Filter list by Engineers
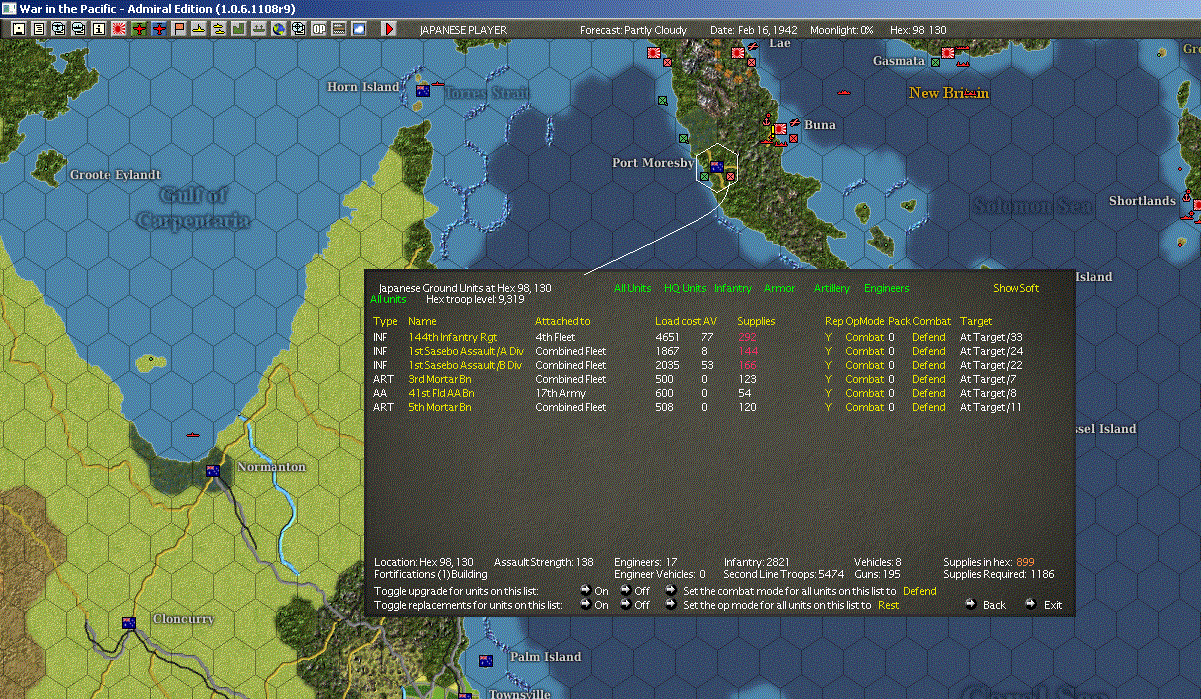The image size is (1201, 699). point(887,288)
